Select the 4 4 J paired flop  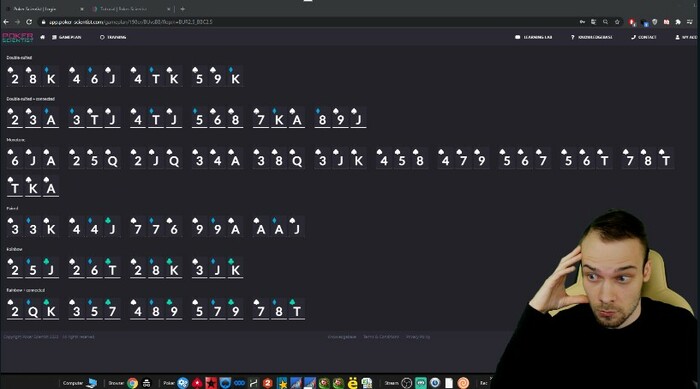94,227
